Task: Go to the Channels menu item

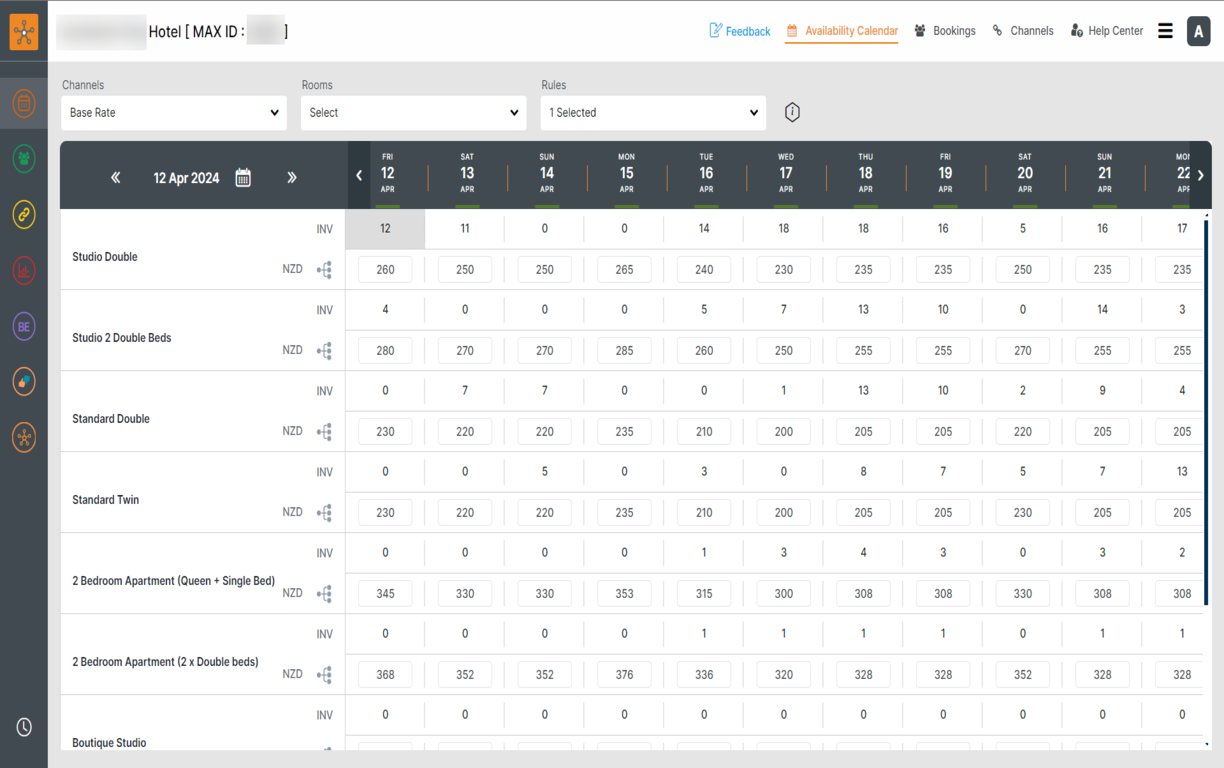Action: (1023, 31)
